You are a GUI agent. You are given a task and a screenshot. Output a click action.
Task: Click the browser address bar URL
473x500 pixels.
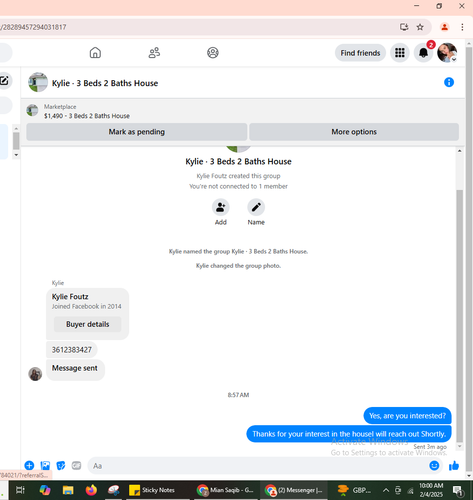click(x=33, y=27)
